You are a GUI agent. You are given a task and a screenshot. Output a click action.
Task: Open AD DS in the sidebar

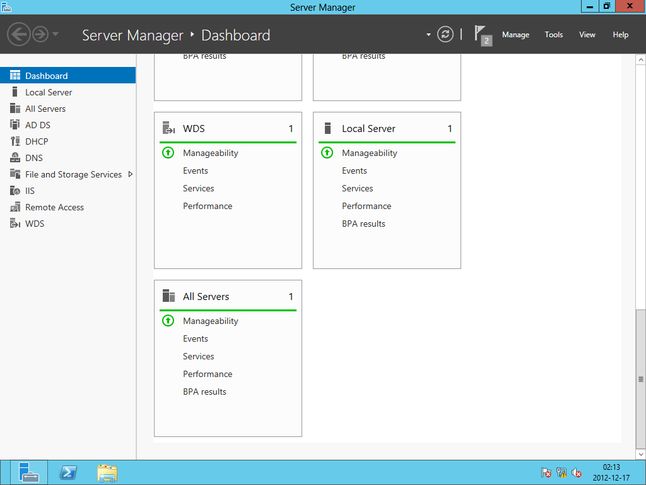coord(68,125)
